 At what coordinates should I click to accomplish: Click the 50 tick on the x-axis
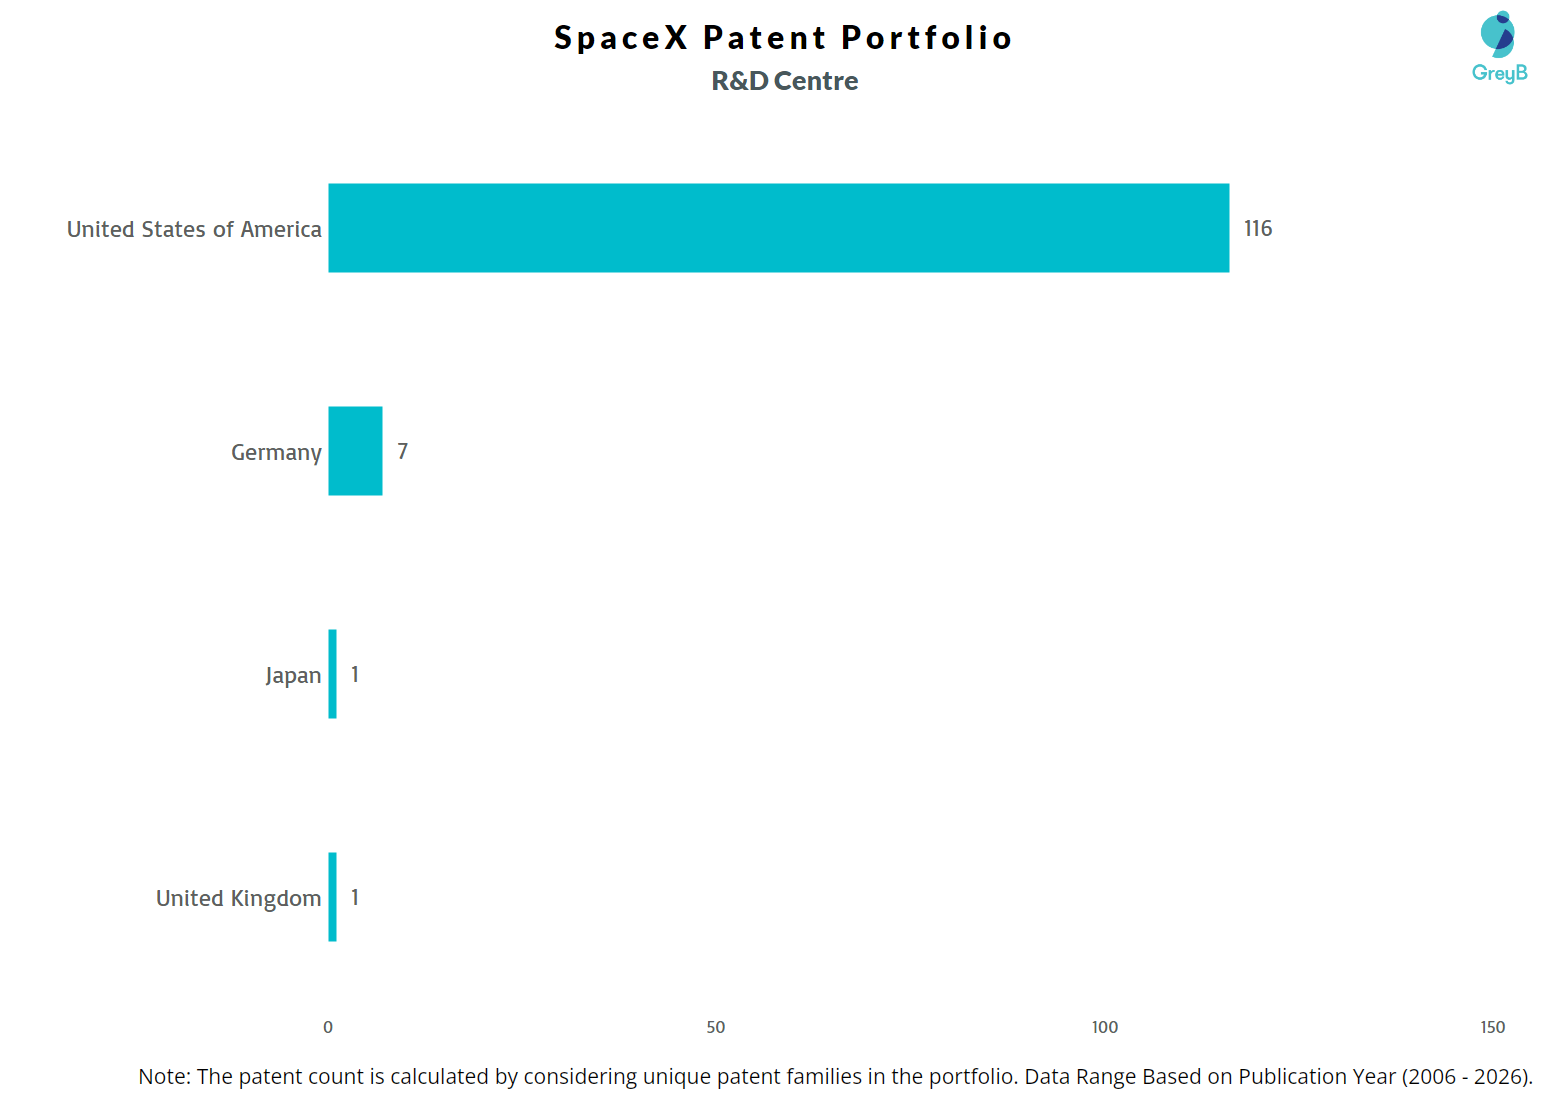(716, 1027)
